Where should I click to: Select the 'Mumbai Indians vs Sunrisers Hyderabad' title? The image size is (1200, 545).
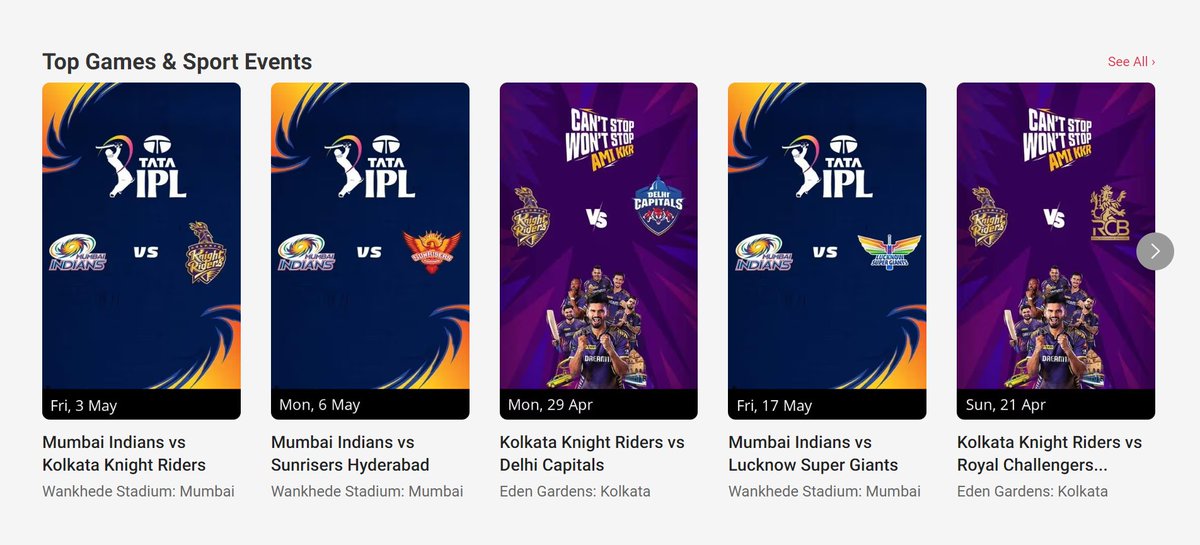coord(350,453)
